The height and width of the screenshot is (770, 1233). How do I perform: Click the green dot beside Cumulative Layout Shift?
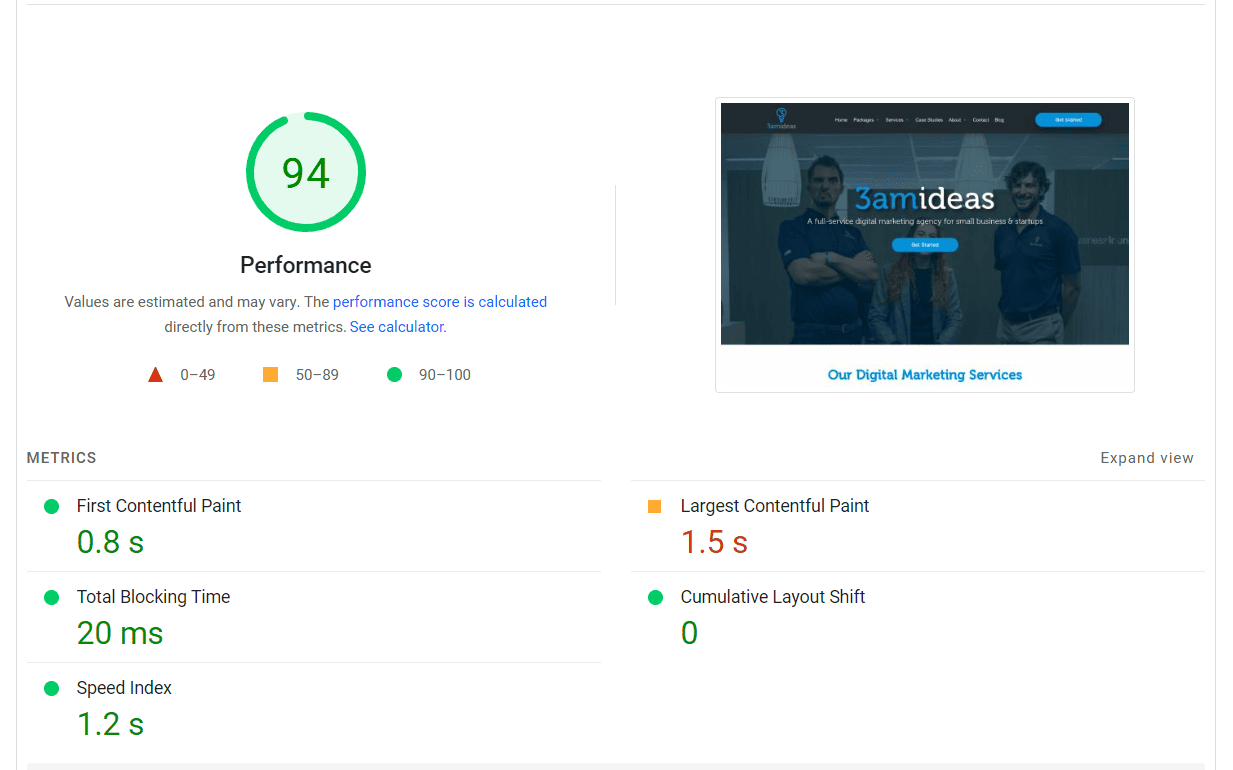click(x=655, y=598)
